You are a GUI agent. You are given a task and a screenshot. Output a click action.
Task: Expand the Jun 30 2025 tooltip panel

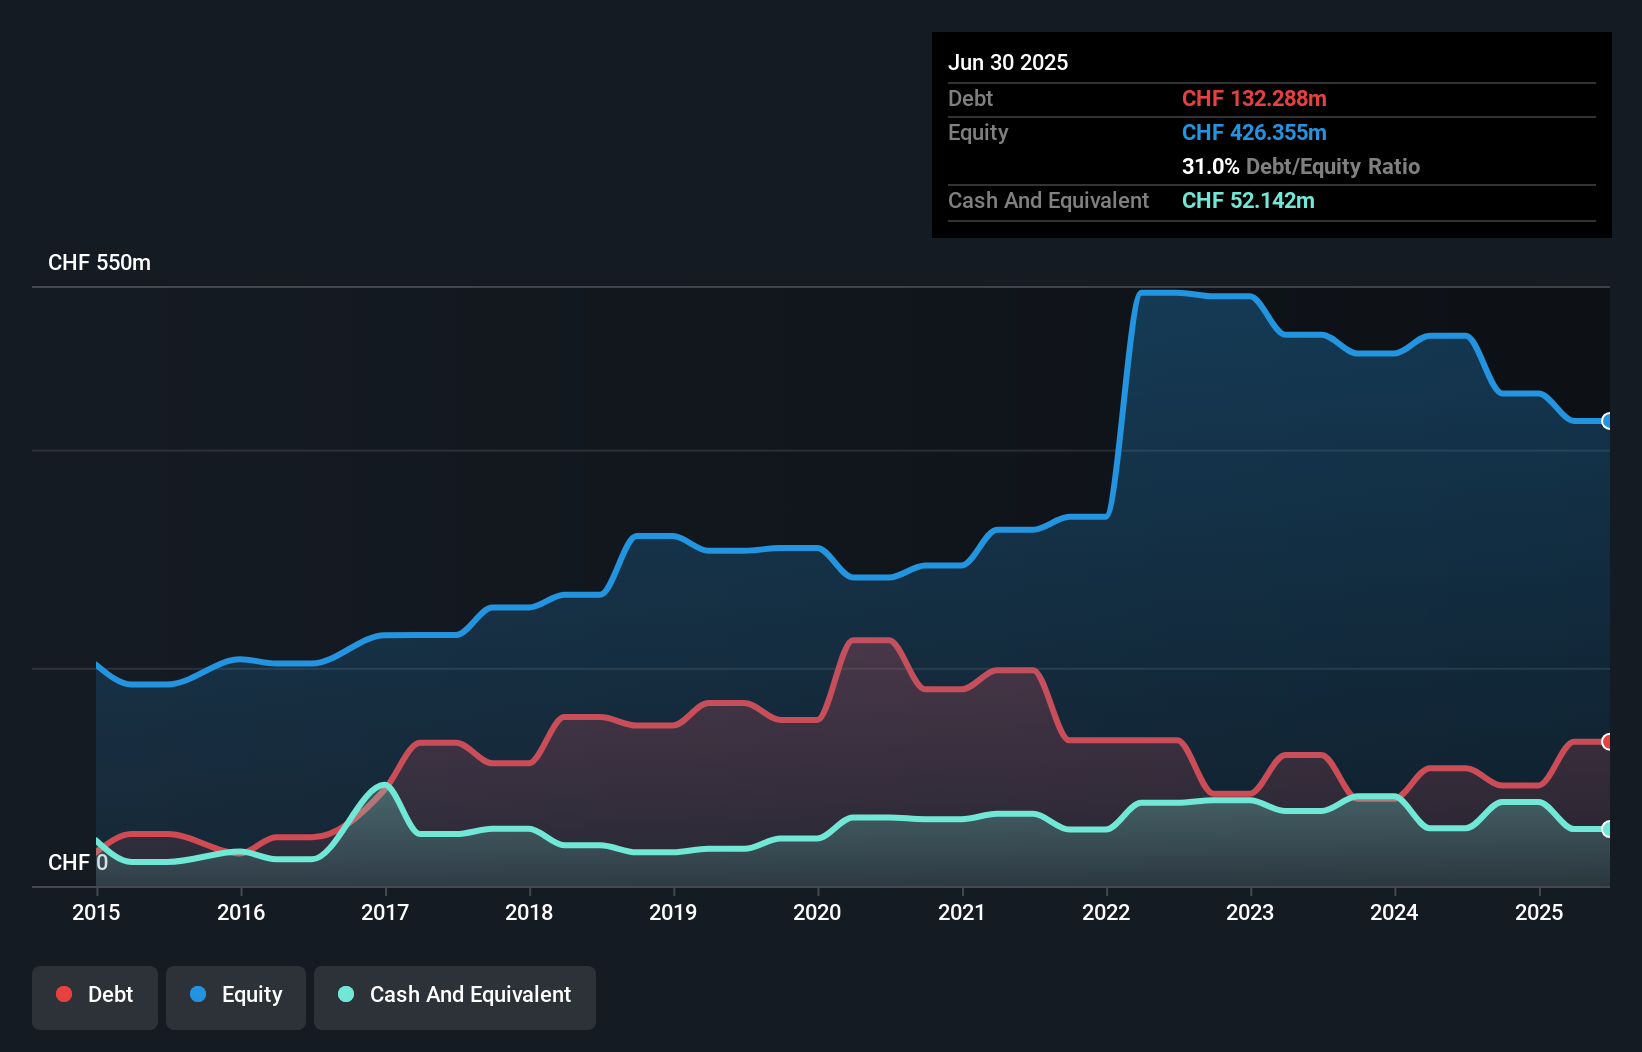(1271, 135)
